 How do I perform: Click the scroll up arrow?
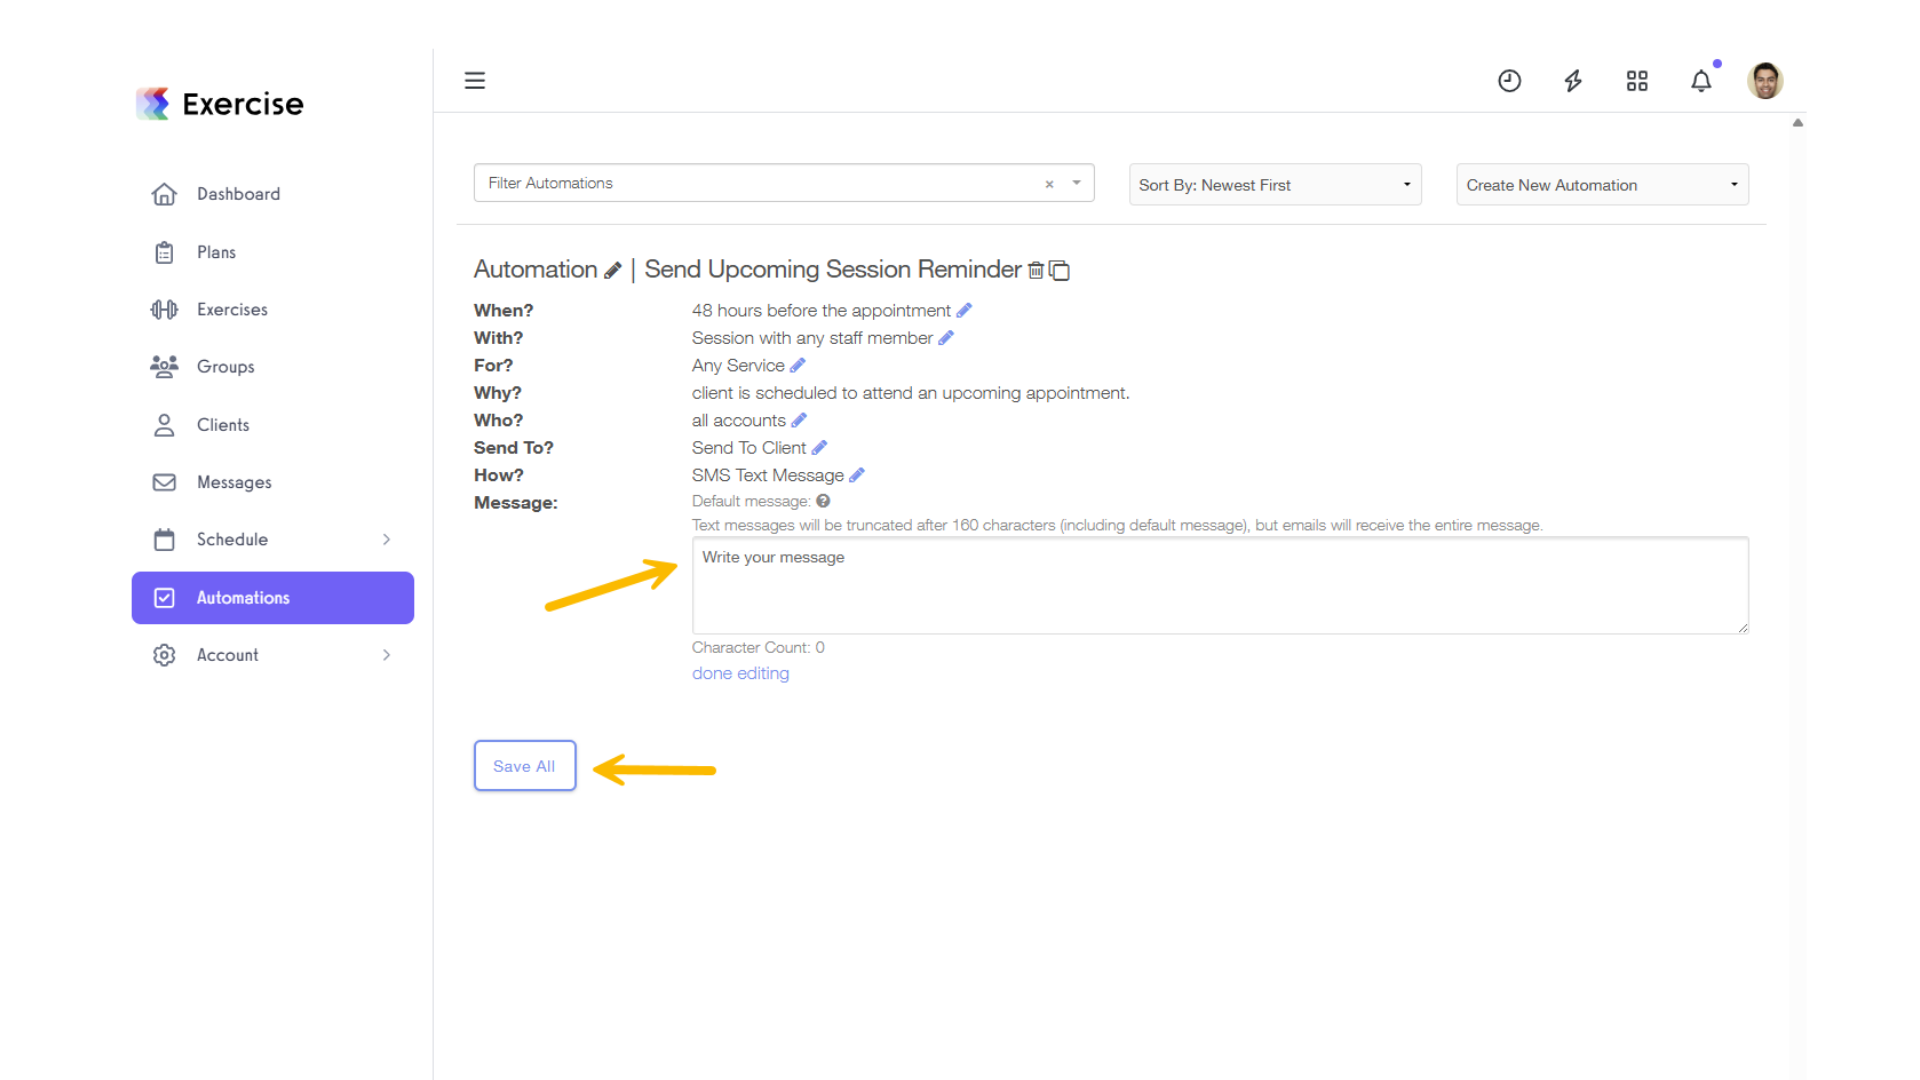click(x=1798, y=123)
